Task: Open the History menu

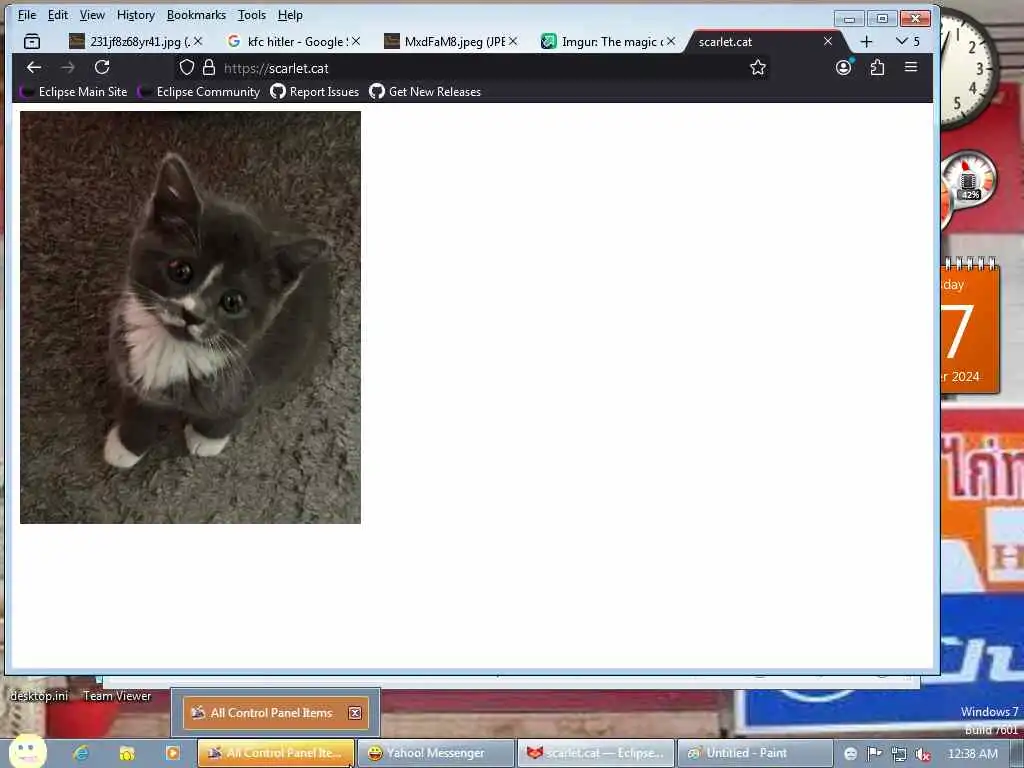Action: coord(135,14)
